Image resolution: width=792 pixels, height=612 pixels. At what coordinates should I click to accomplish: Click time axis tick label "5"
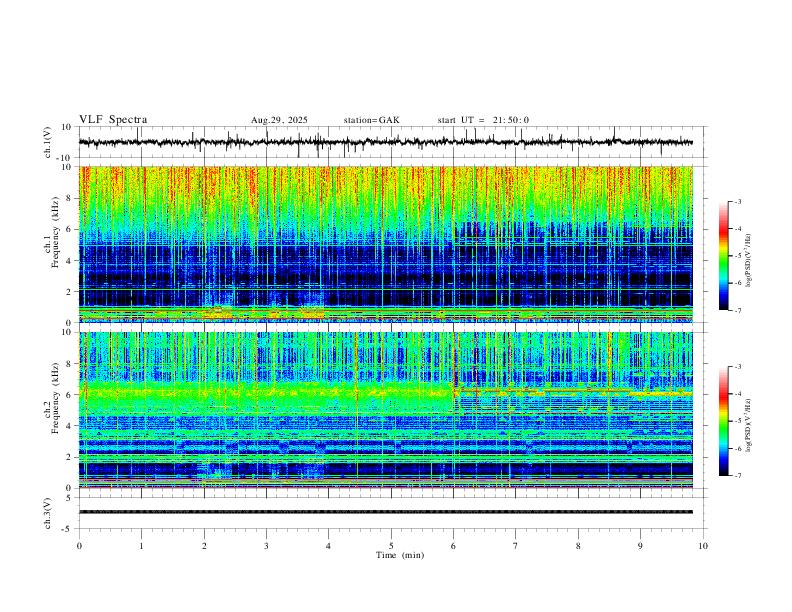[391, 546]
